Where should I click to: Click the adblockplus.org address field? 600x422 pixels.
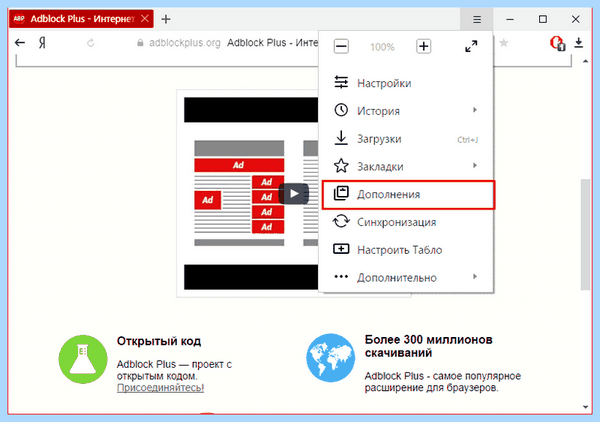pyautogui.click(x=184, y=43)
